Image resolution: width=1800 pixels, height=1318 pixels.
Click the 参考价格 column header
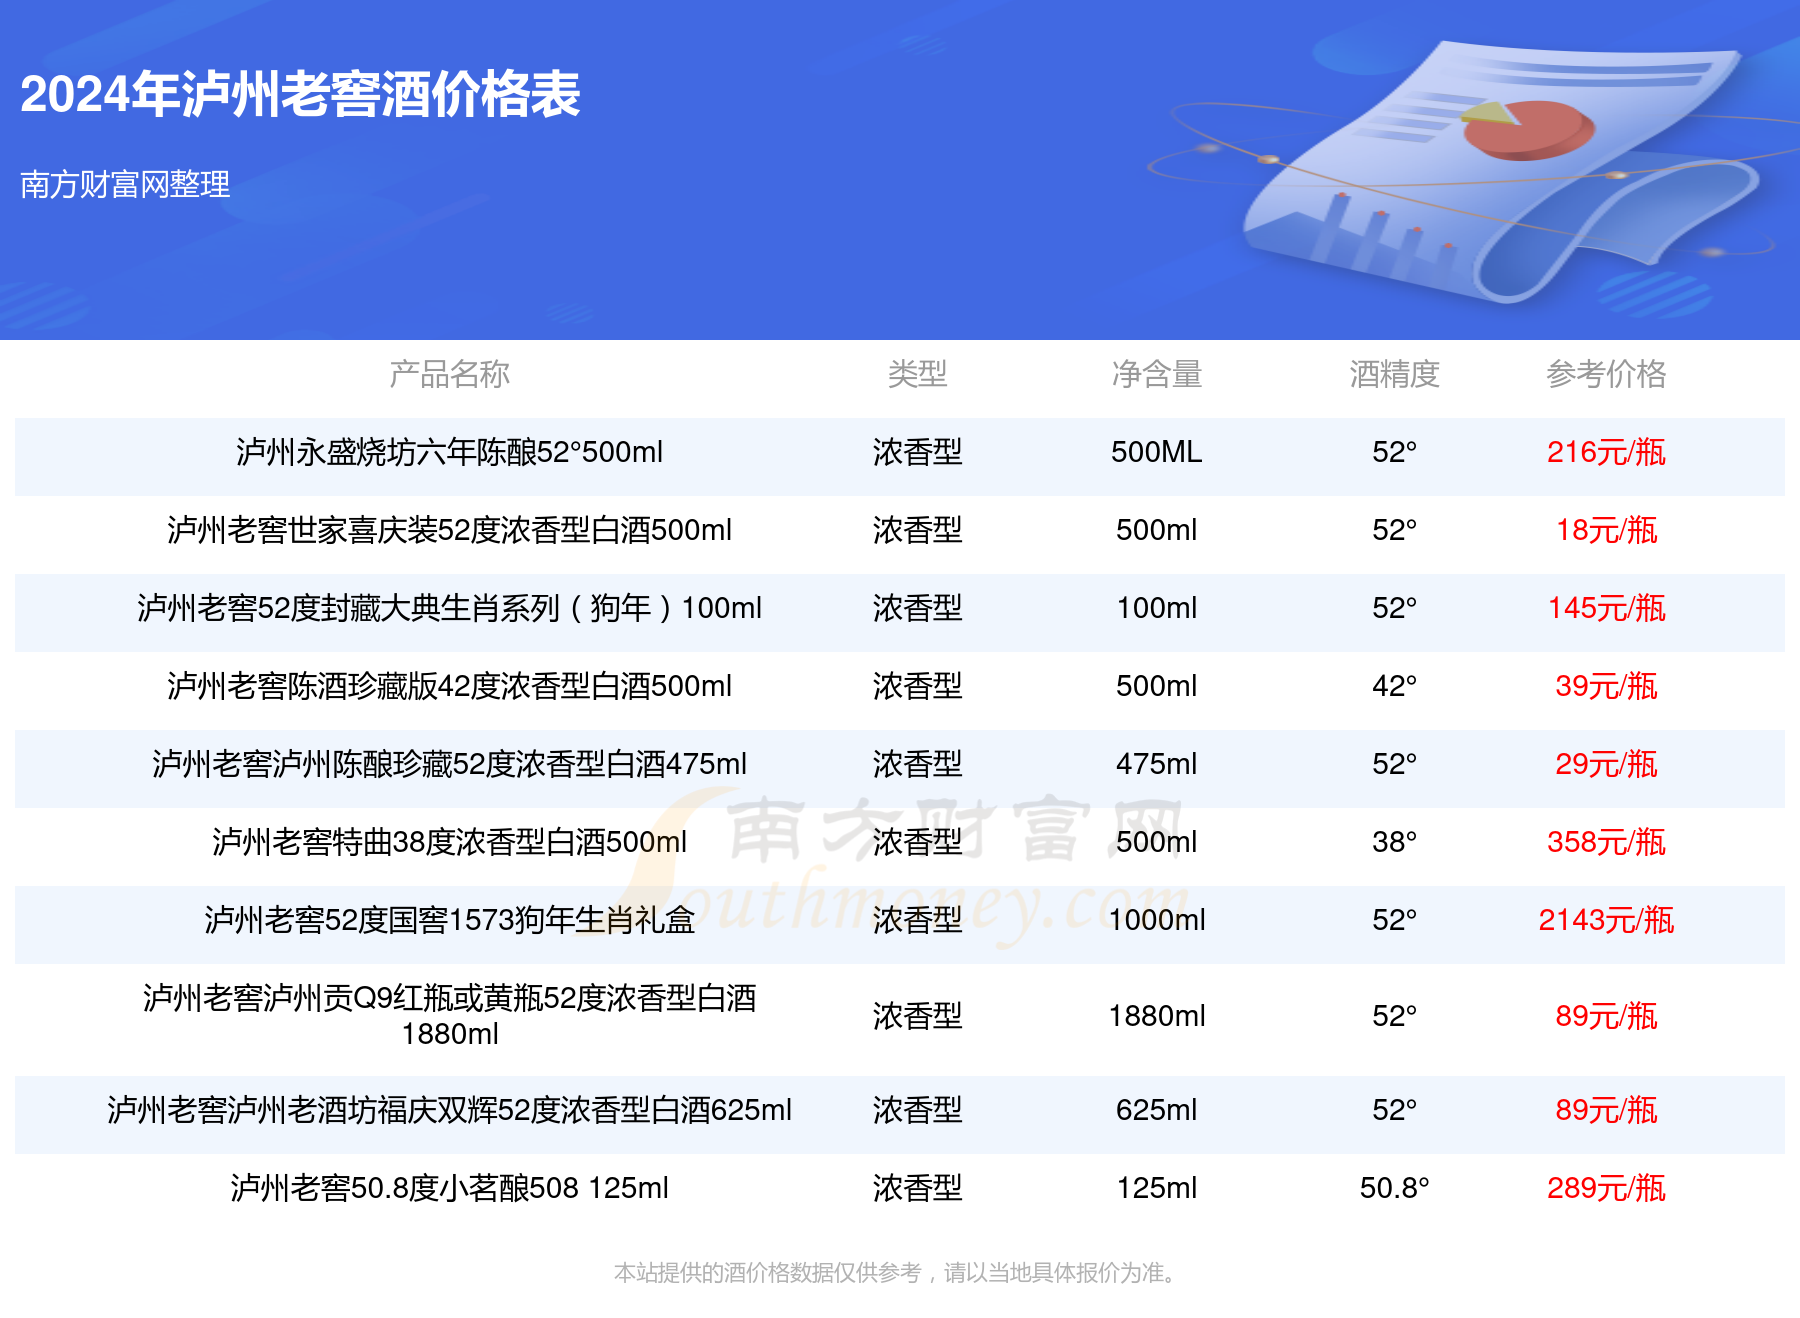(x=1606, y=374)
